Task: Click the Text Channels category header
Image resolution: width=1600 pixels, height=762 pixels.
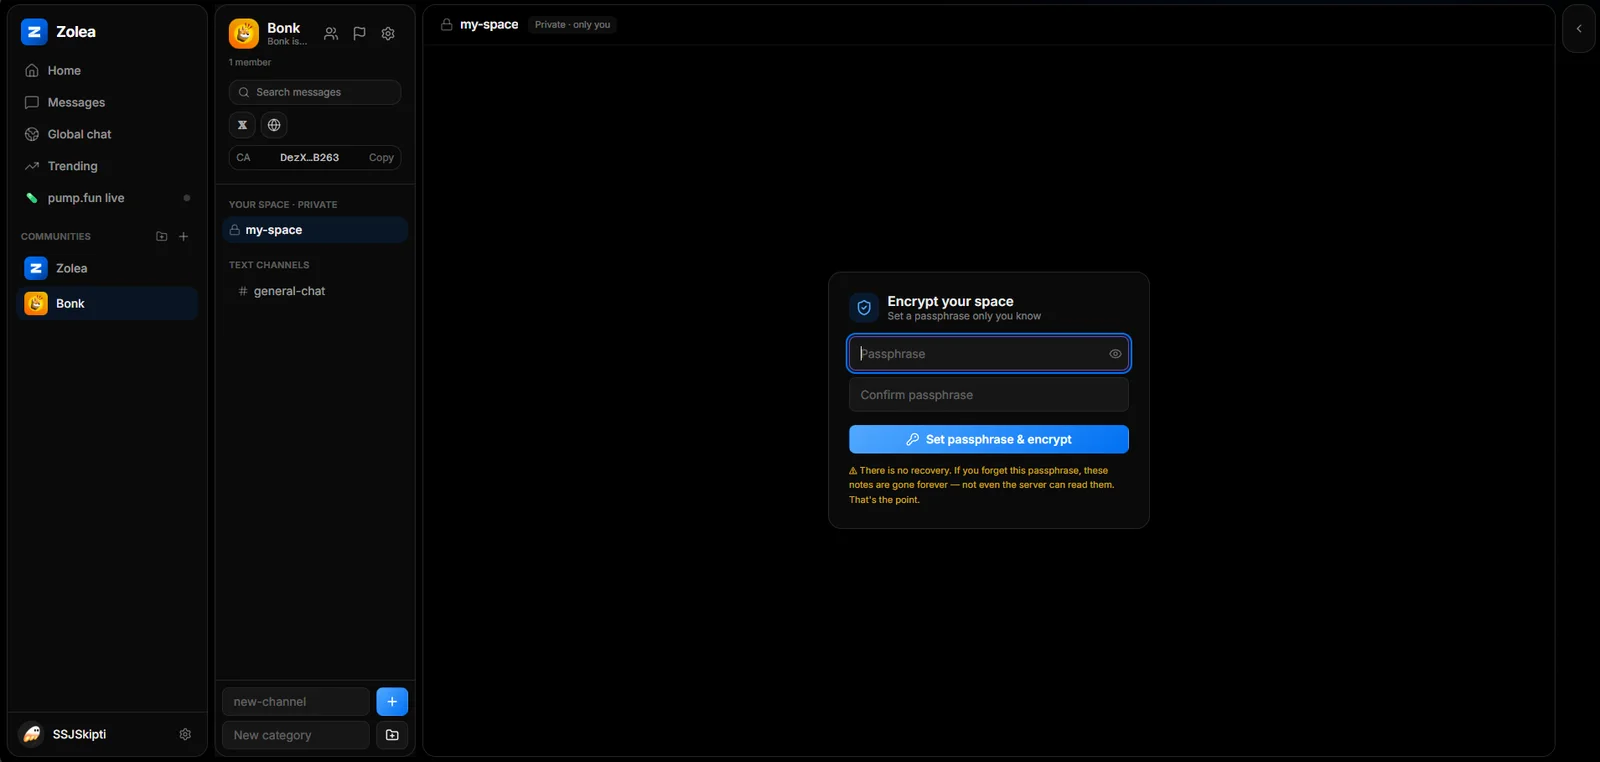Action: 269,265
